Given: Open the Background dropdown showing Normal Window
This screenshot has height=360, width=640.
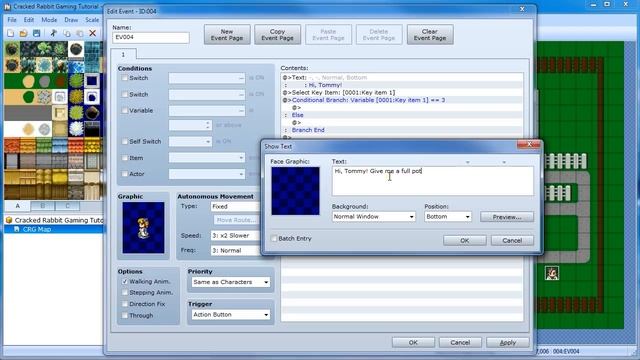Looking at the screenshot, I should (373, 216).
